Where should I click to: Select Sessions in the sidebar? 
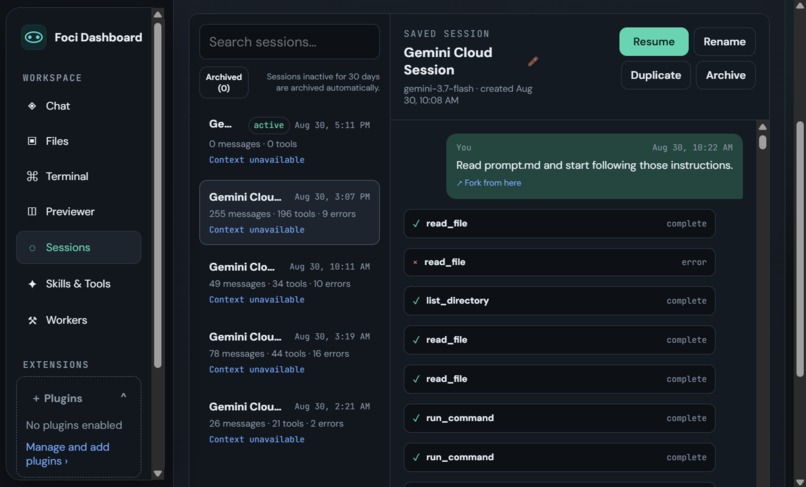[79, 247]
